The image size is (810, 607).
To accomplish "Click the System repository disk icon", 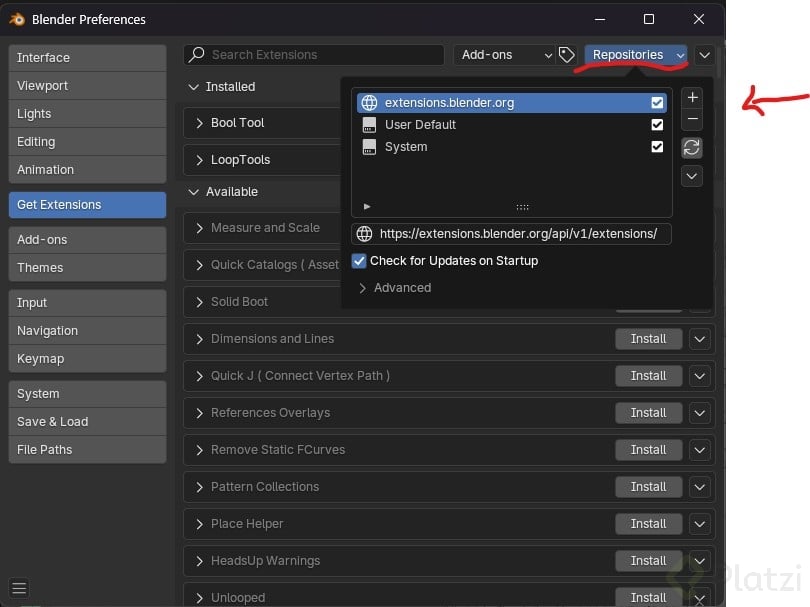I will [369, 147].
